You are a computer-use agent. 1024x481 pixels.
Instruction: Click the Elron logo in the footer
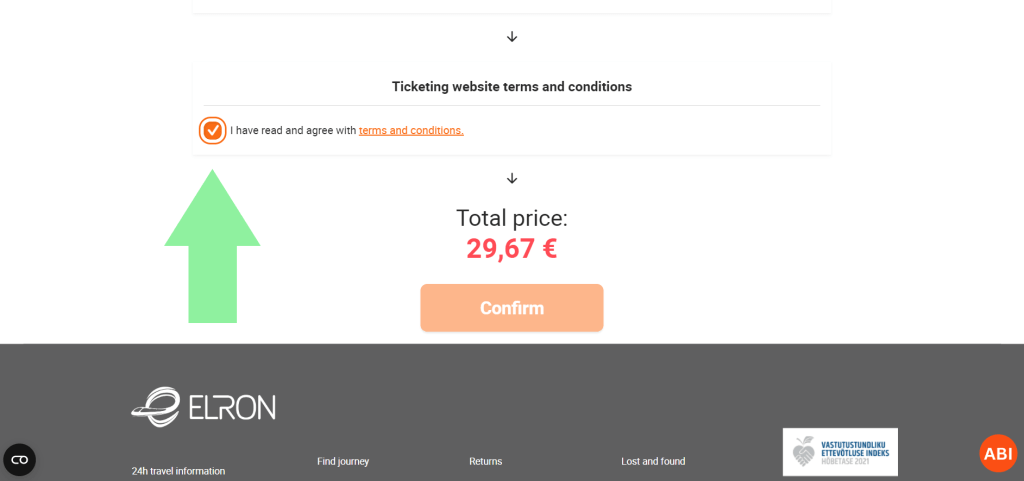coord(204,405)
